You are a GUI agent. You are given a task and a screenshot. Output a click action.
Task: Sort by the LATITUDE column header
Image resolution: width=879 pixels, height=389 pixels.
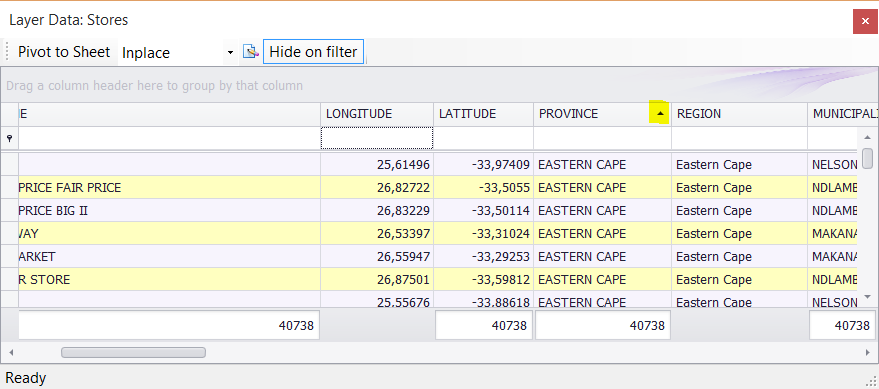tap(483, 114)
